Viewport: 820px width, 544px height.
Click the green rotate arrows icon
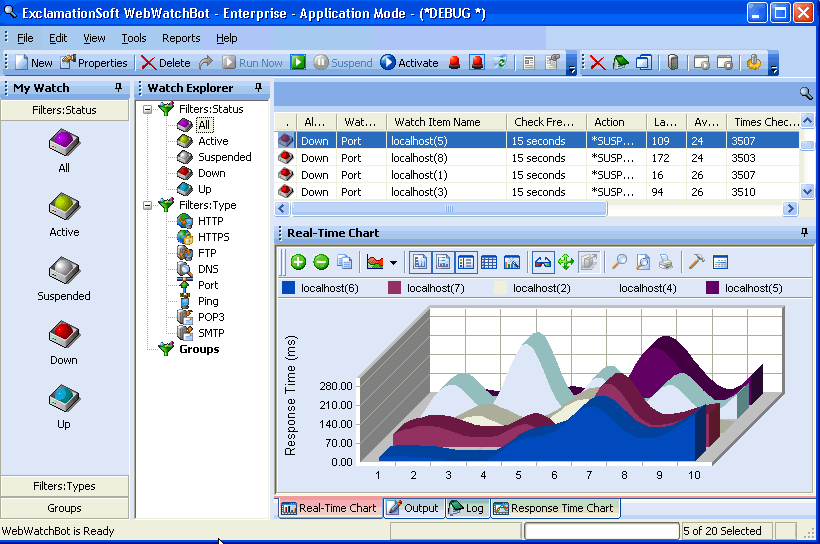pos(566,262)
